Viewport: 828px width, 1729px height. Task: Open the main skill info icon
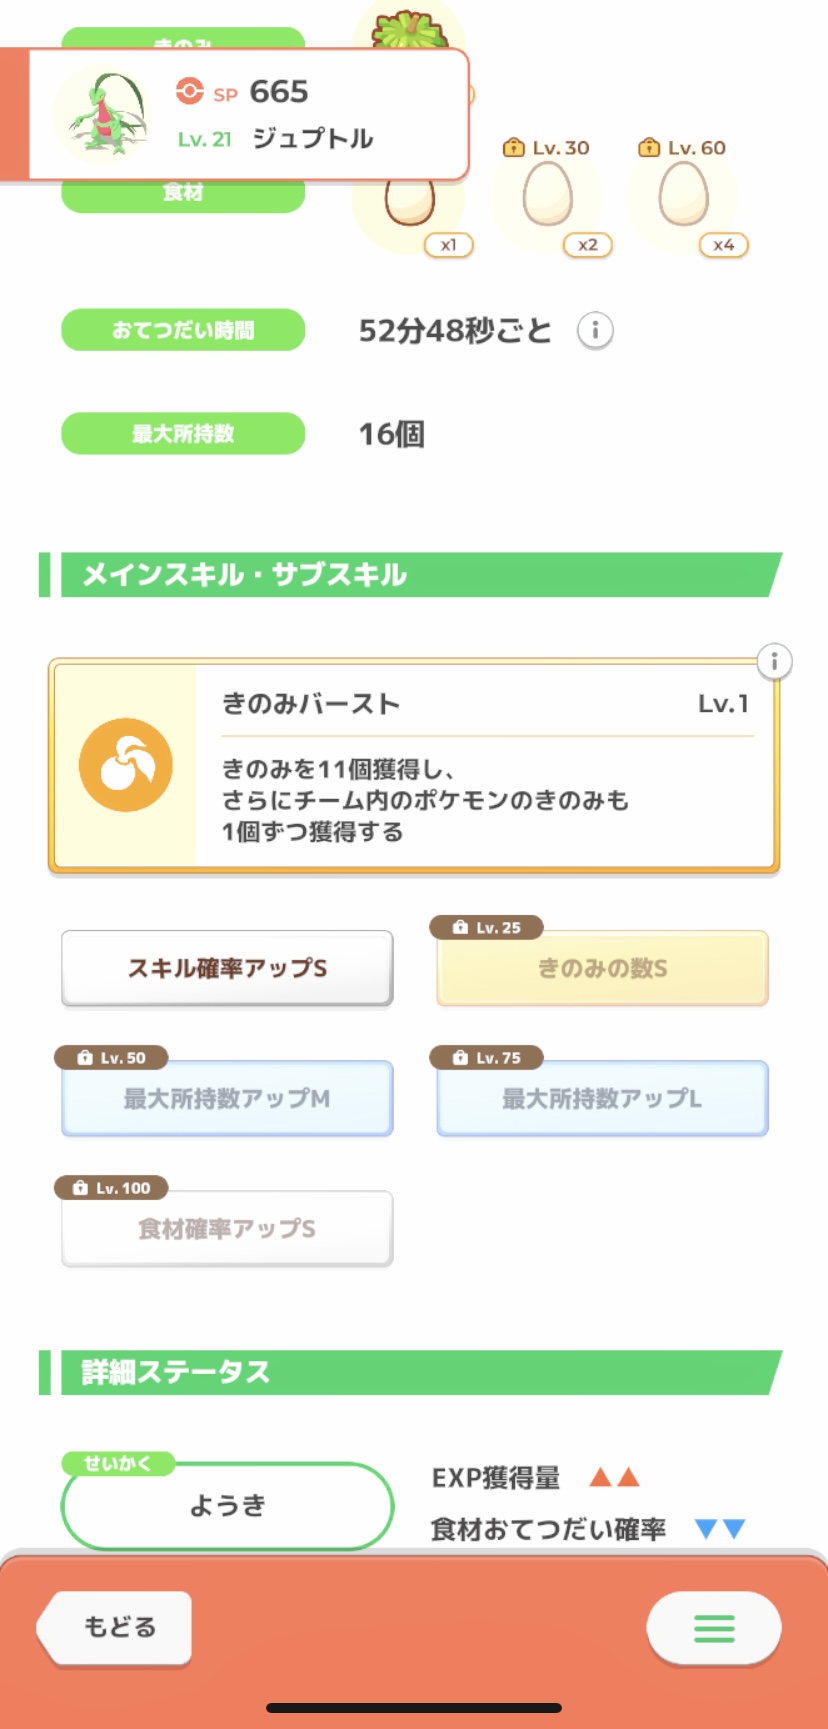pyautogui.click(x=774, y=662)
